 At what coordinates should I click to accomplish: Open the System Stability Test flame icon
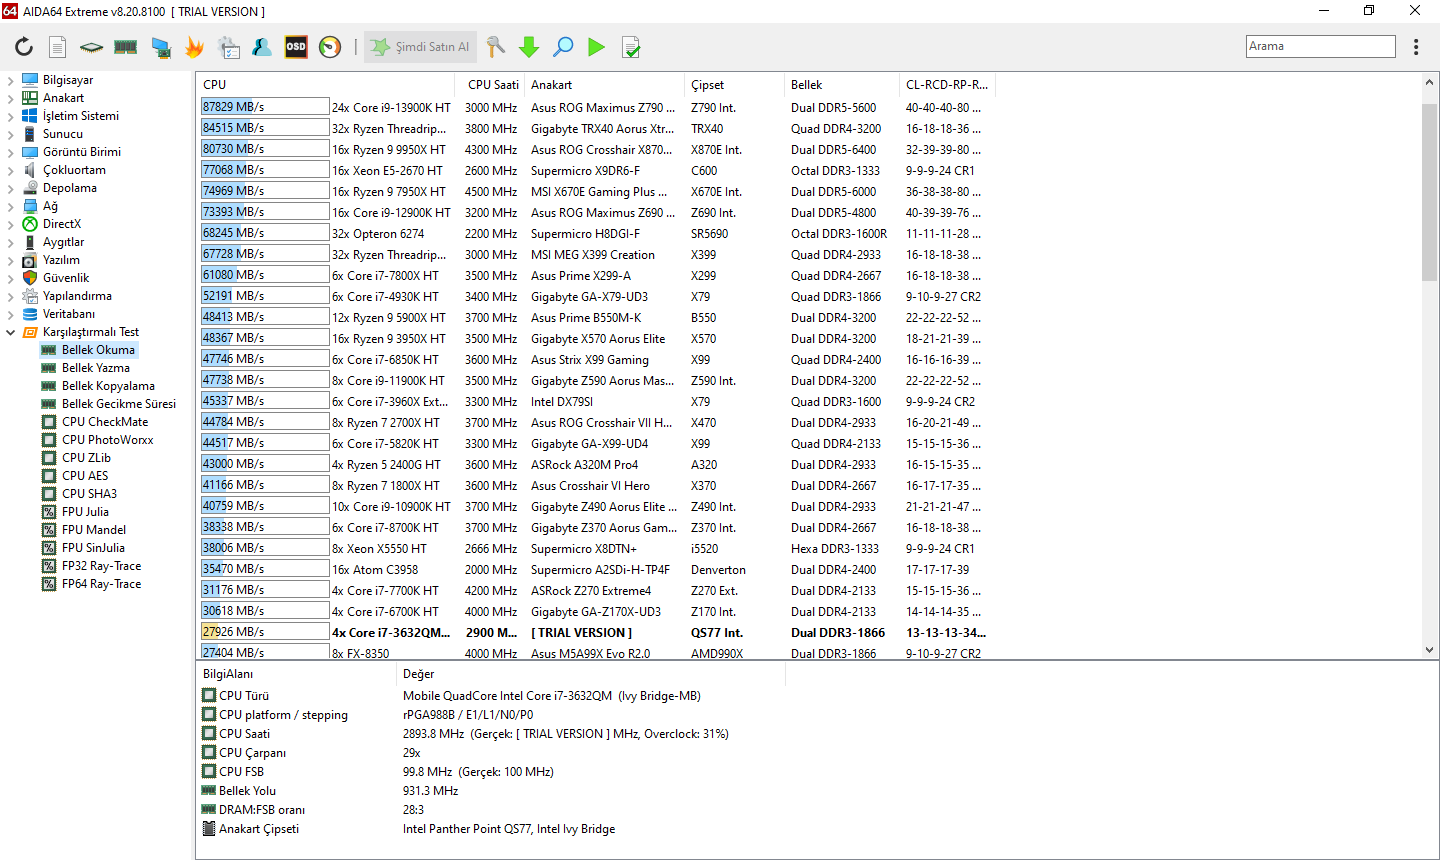[x=194, y=47]
